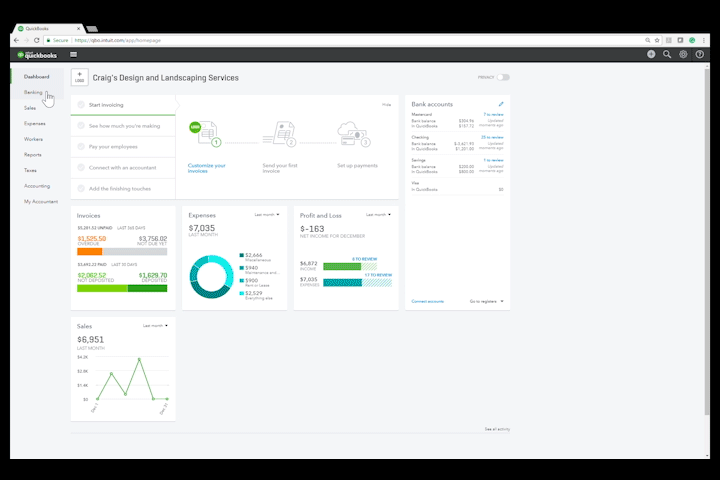
Task: Click See all activity link
Action: (497, 429)
